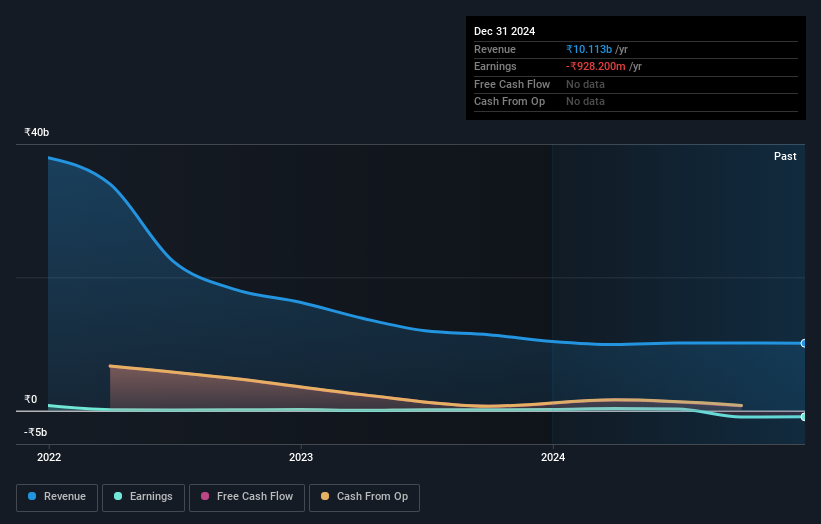821x524 pixels.
Task: Toggle the Cash From Op legend button
Action: (364, 497)
